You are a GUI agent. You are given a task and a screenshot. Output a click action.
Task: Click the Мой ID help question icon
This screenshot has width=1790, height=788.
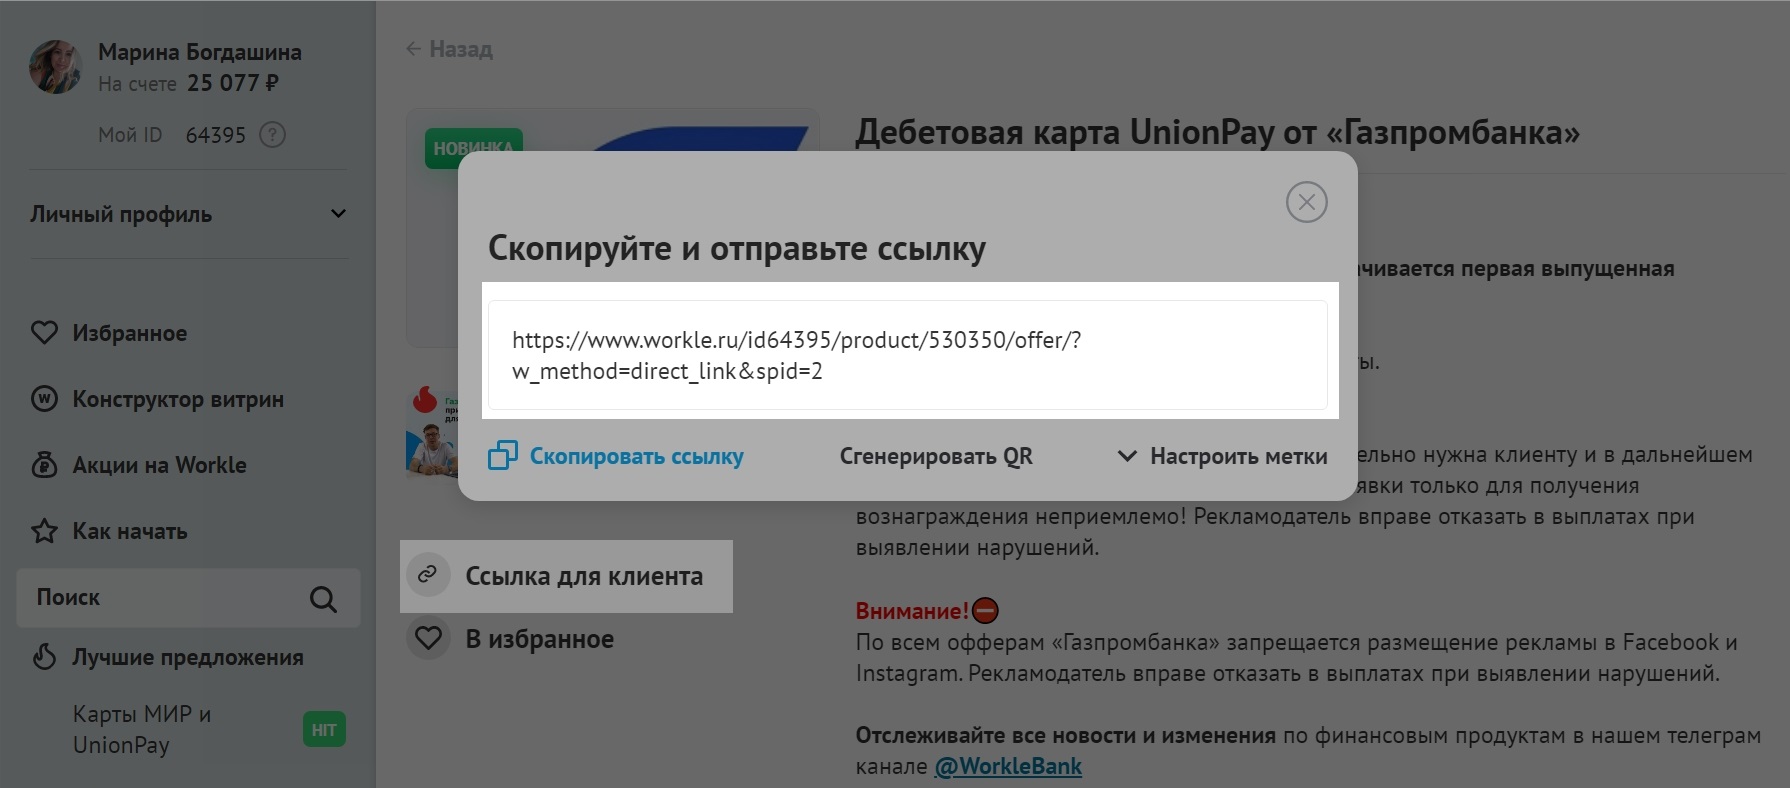[x=272, y=134]
